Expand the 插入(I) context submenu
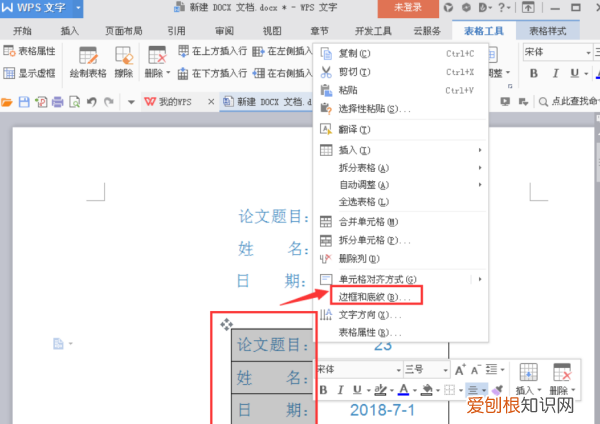 401,150
